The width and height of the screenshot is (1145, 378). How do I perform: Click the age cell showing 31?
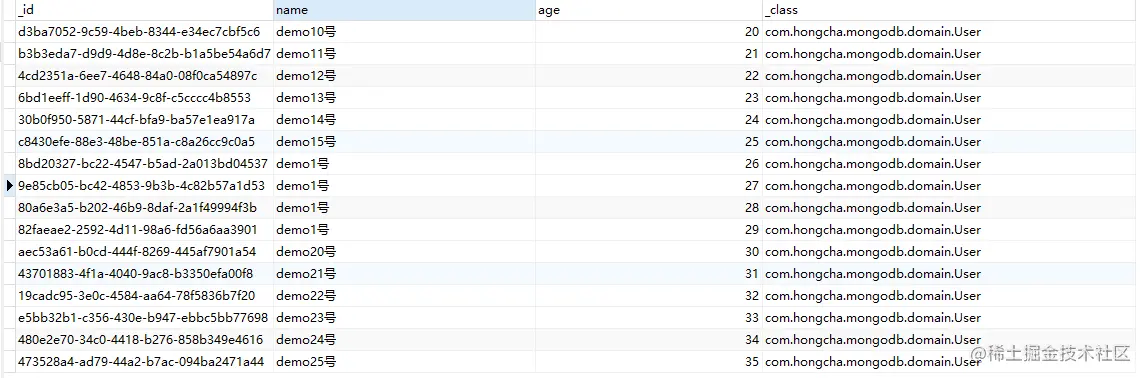click(648, 274)
